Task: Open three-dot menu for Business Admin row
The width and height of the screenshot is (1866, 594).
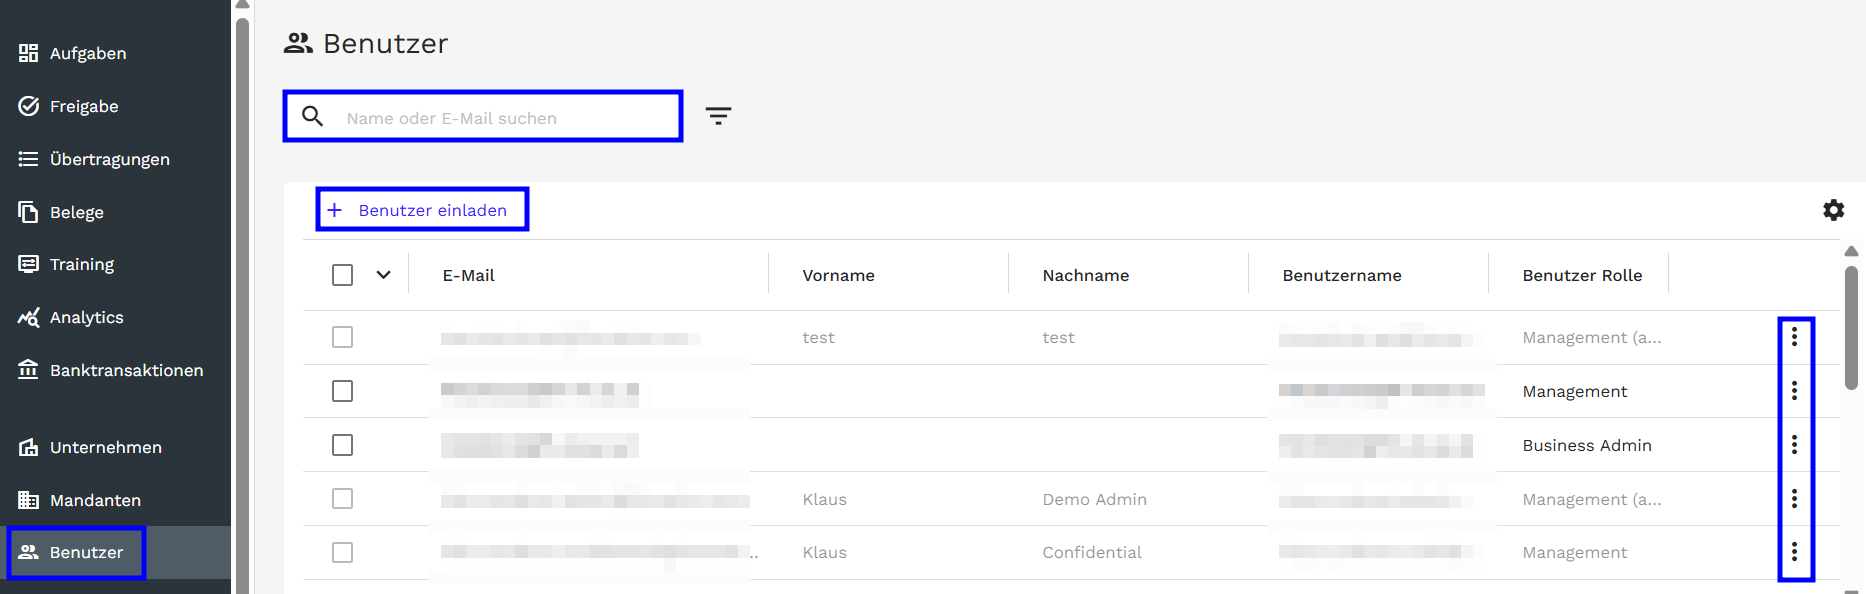Action: (1794, 445)
